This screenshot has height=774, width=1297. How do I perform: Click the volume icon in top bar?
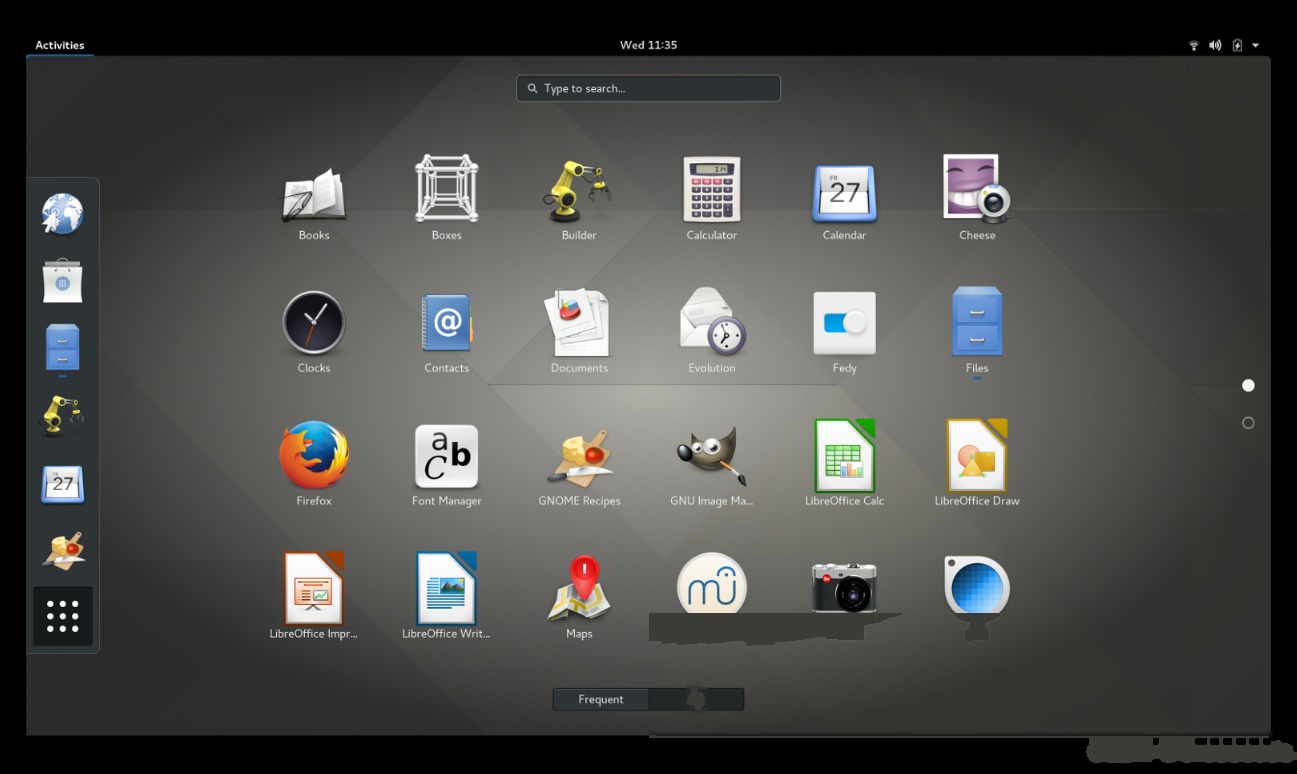pos(1215,45)
